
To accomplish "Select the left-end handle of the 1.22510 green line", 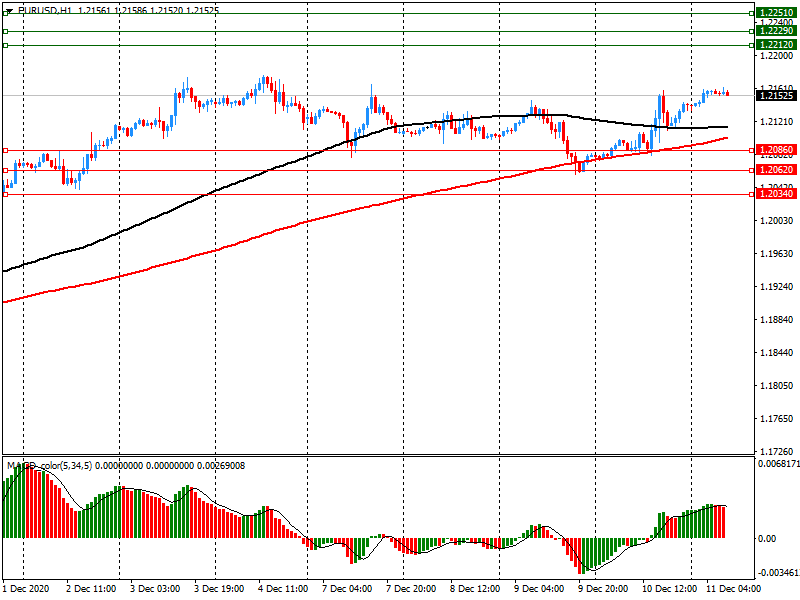I will [6, 14].
